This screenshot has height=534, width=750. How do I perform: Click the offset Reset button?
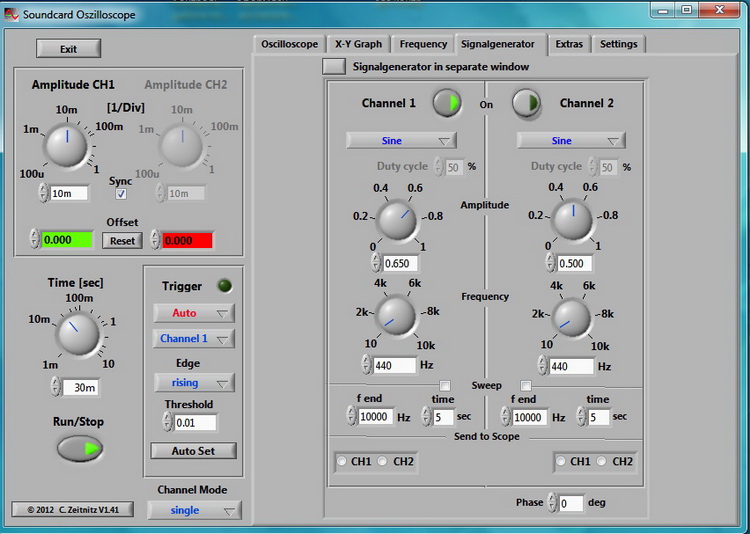(122, 240)
